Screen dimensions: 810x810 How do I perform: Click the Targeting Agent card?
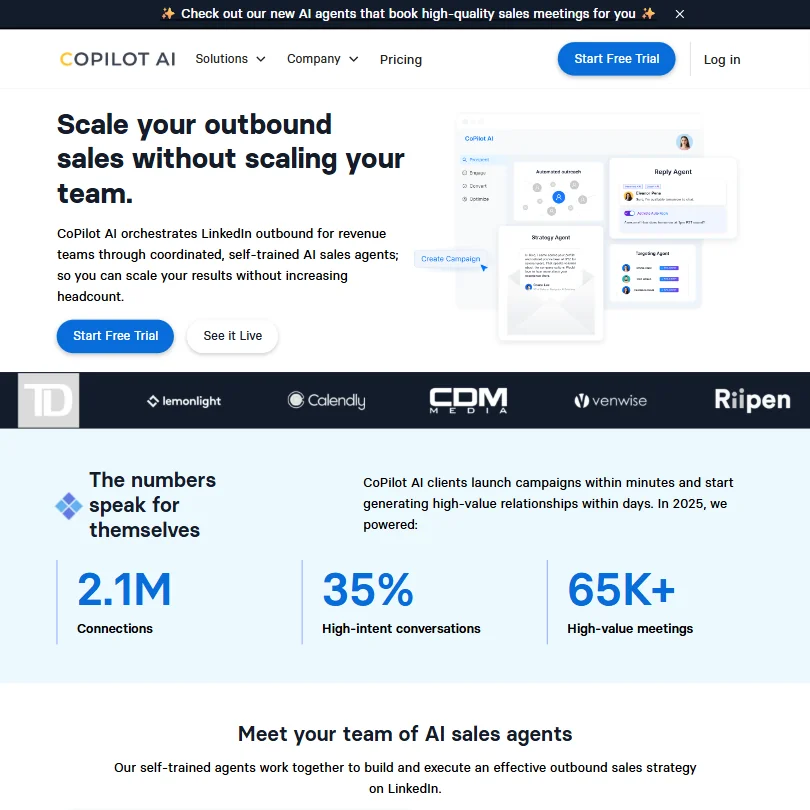(x=652, y=273)
